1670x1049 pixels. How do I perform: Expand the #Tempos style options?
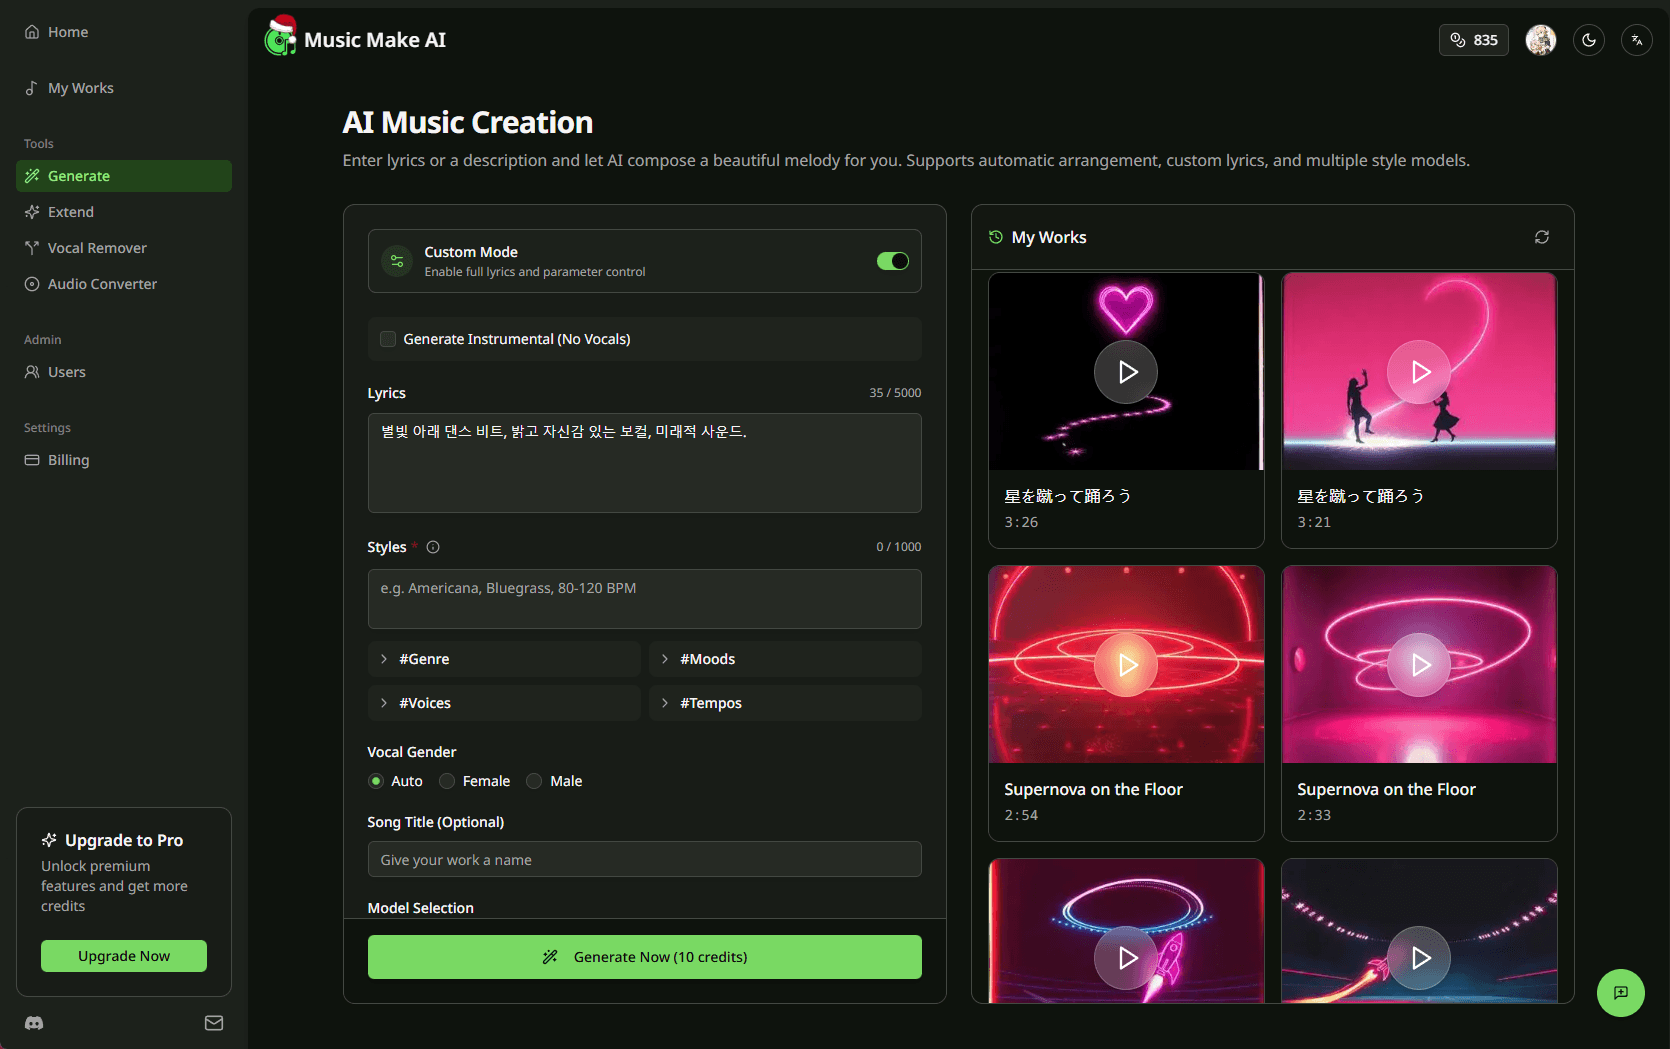(x=784, y=703)
